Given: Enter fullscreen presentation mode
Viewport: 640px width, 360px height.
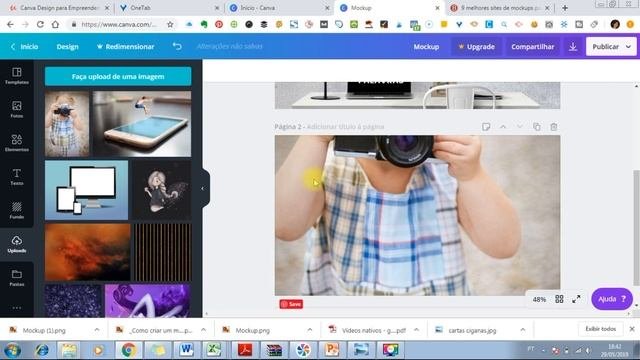Looking at the screenshot, I should click(x=576, y=299).
